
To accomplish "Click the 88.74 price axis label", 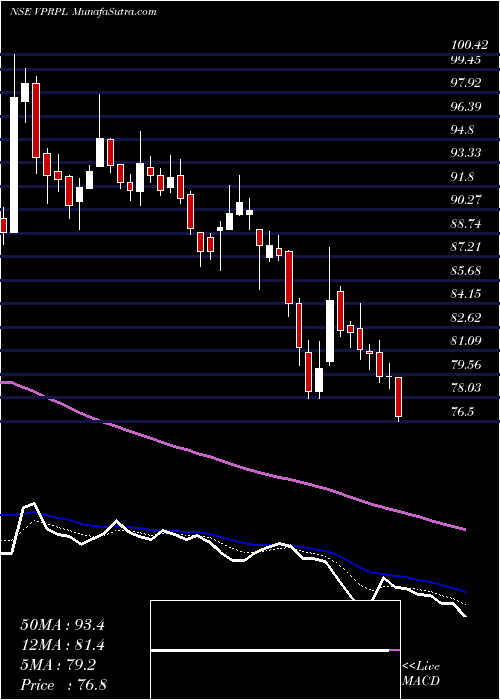I will pos(465,224).
